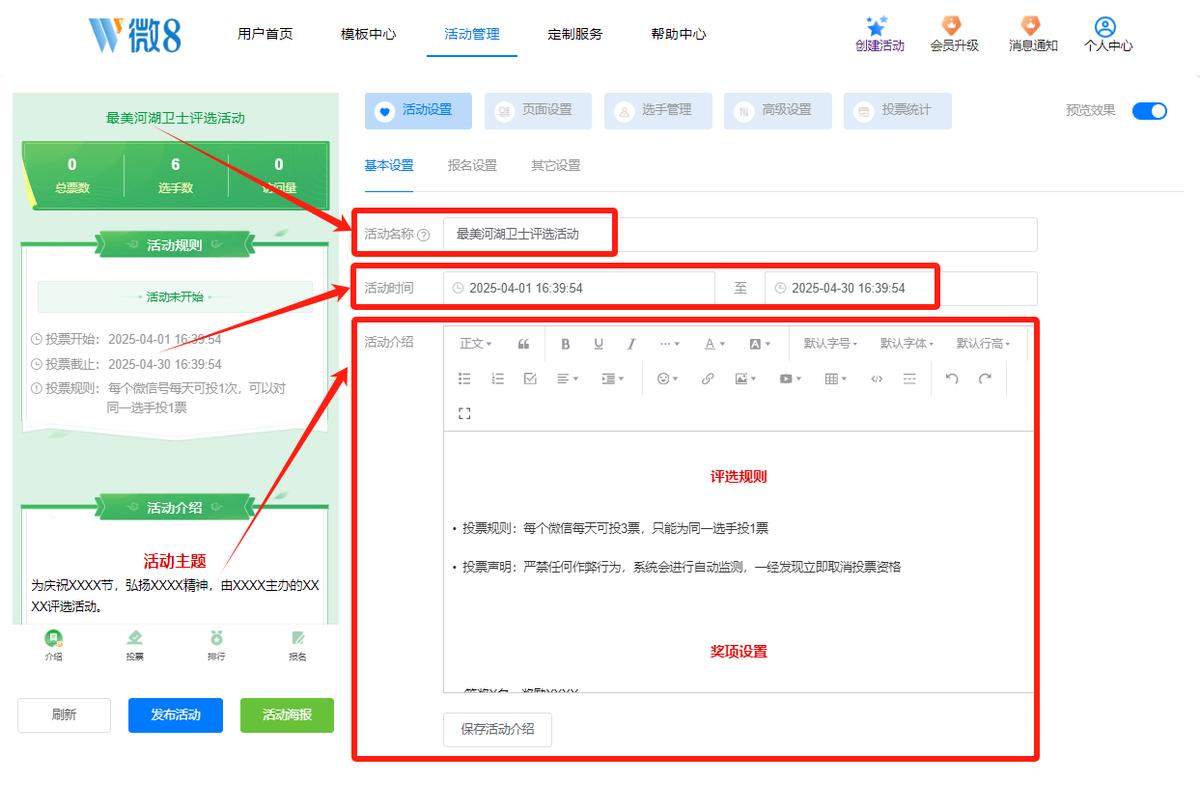
Task: Select the 页面设置 tab
Action: click(x=538, y=111)
